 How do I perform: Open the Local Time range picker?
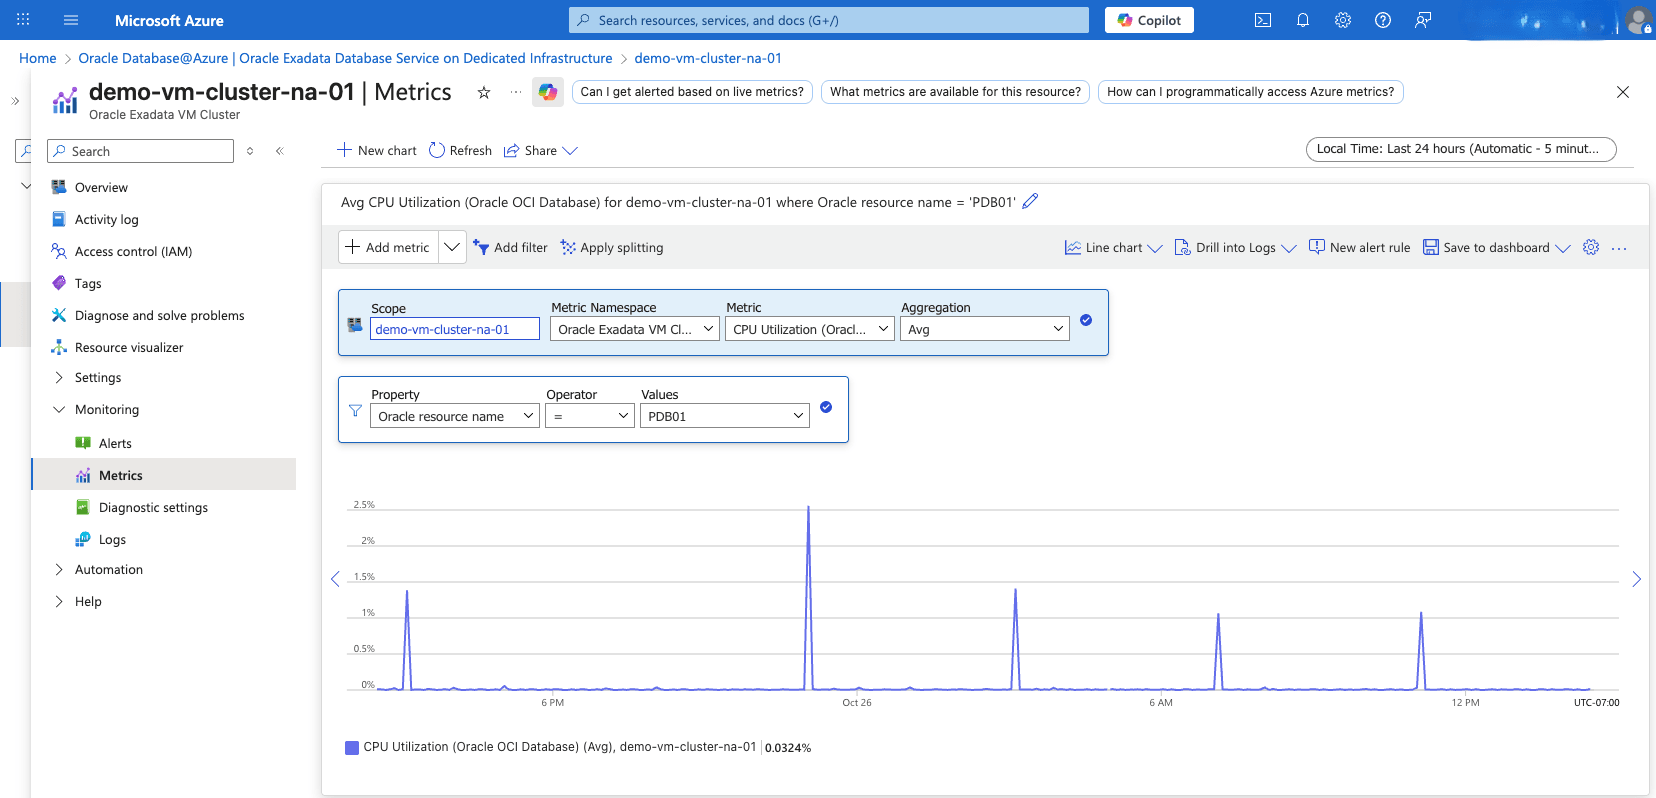click(1461, 149)
